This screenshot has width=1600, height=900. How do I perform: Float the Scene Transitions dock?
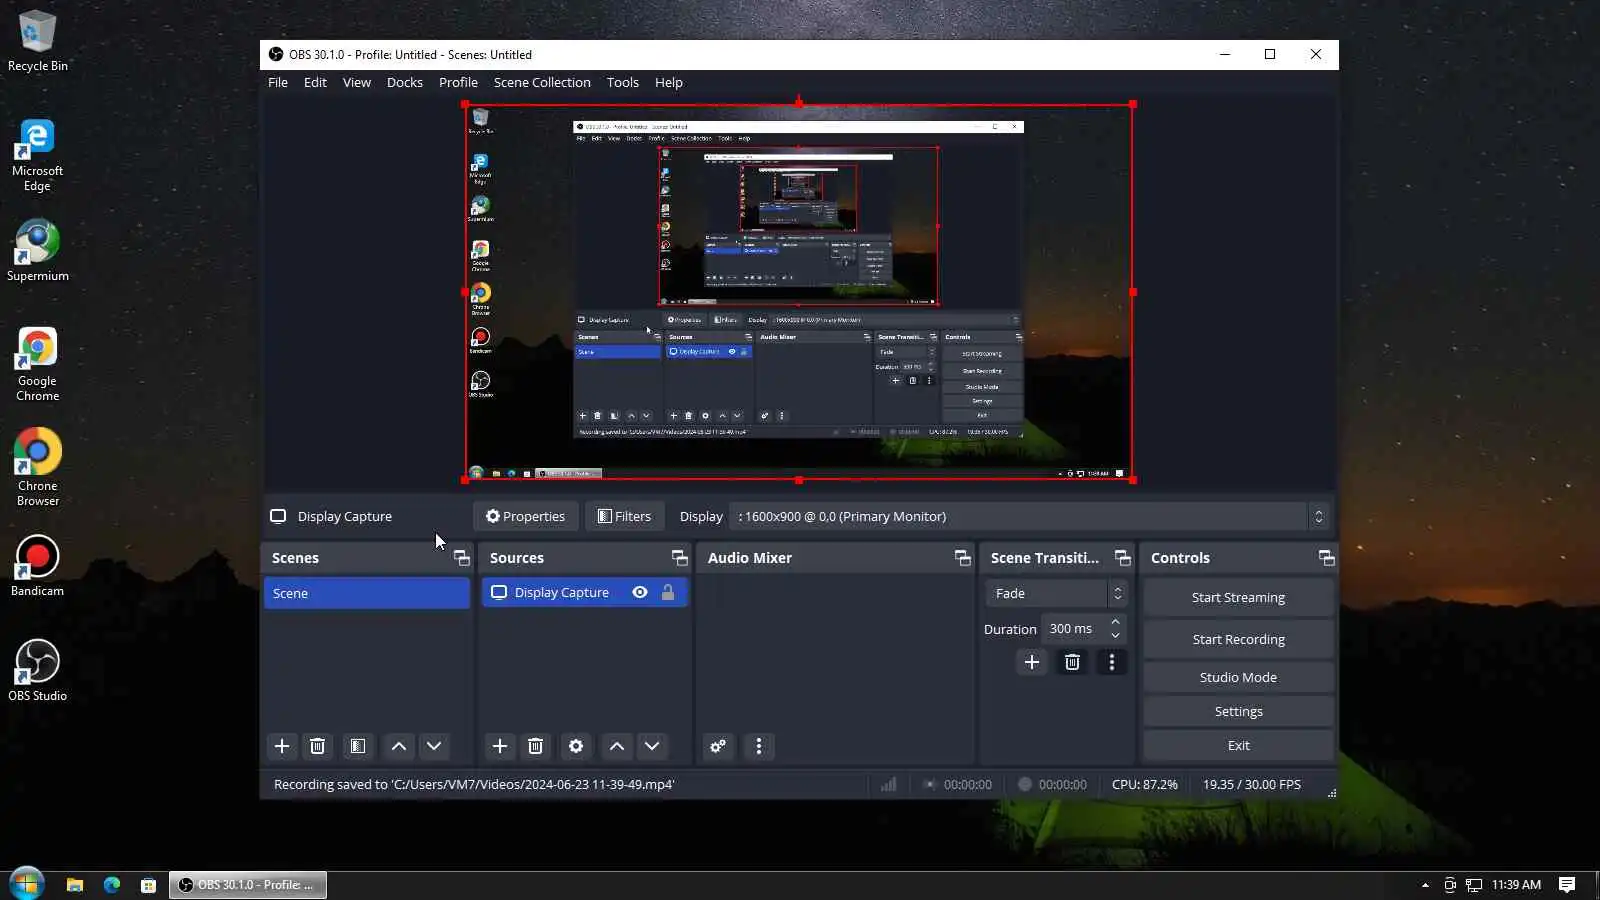click(1123, 558)
